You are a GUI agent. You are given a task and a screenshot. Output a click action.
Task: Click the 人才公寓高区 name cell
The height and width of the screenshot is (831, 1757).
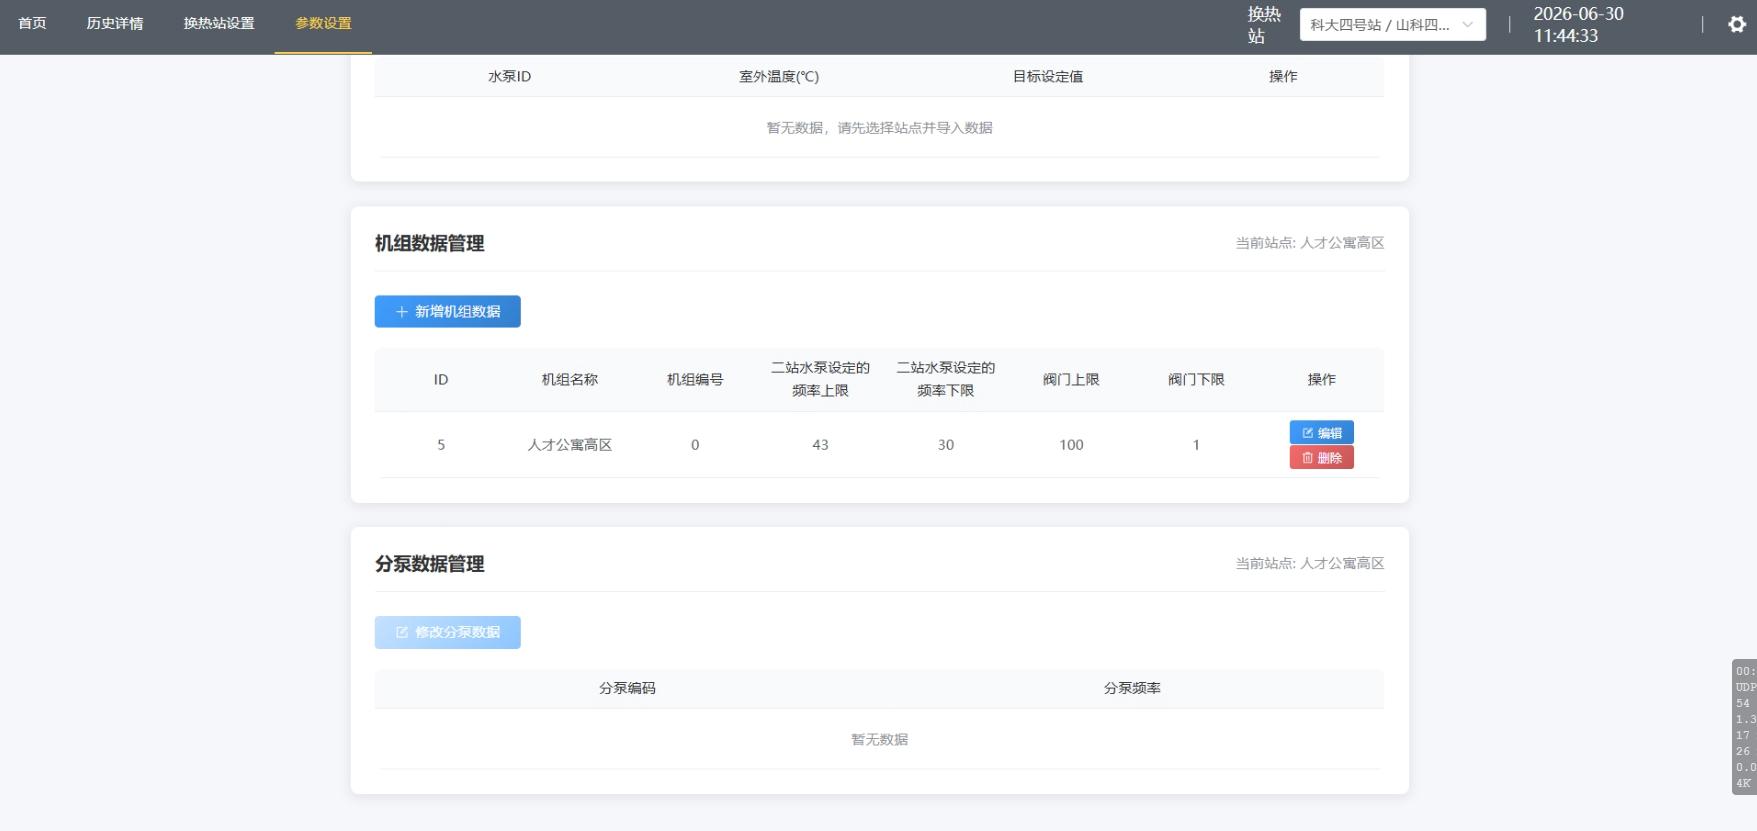click(570, 445)
